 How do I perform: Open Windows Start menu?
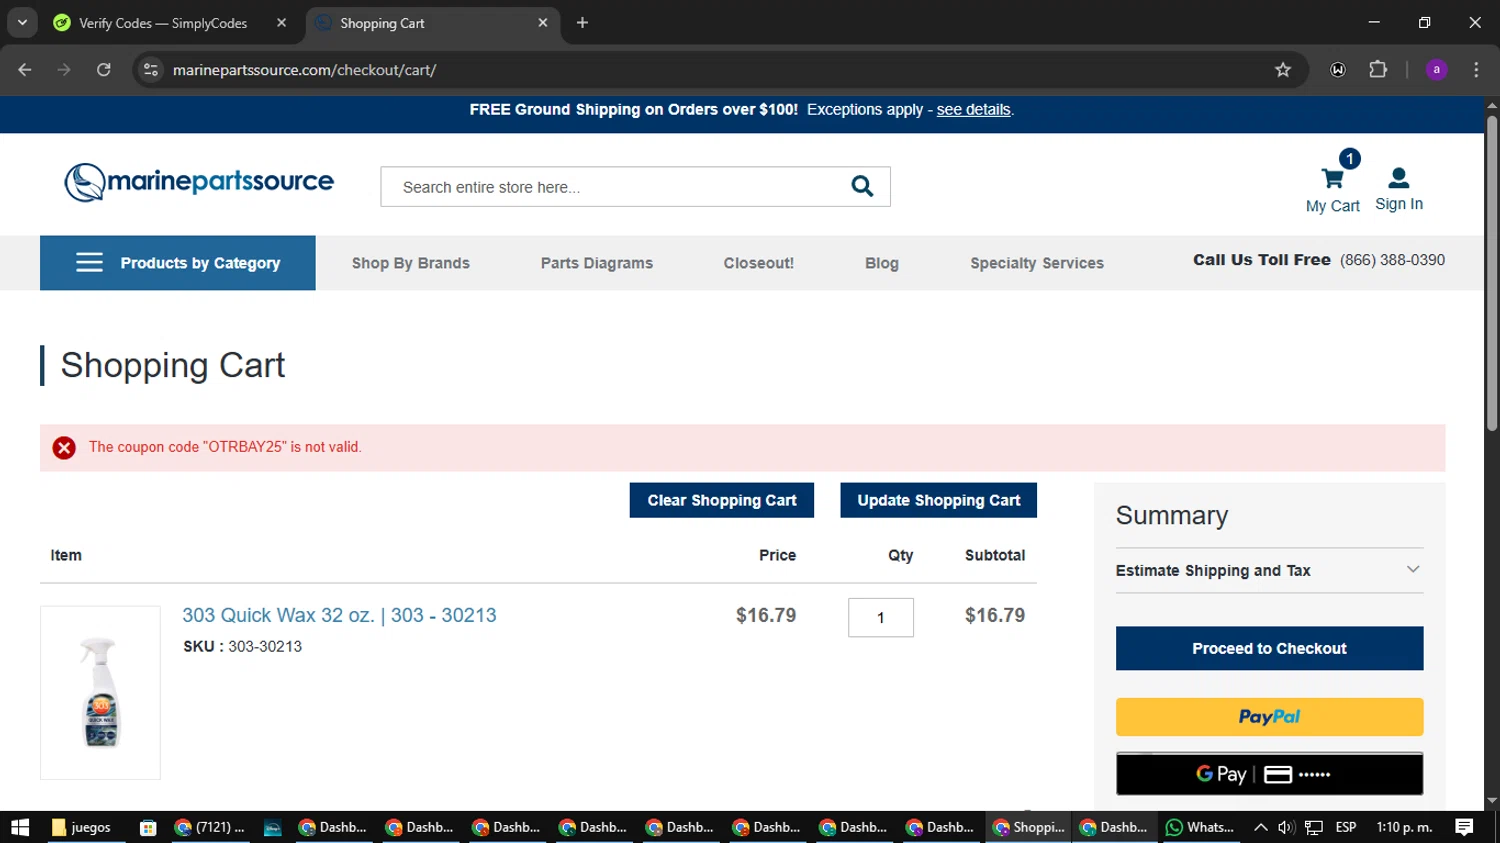coord(20,827)
